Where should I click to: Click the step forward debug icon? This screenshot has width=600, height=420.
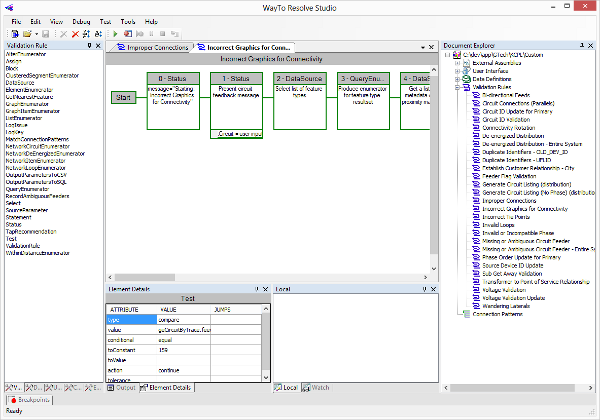point(140,34)
